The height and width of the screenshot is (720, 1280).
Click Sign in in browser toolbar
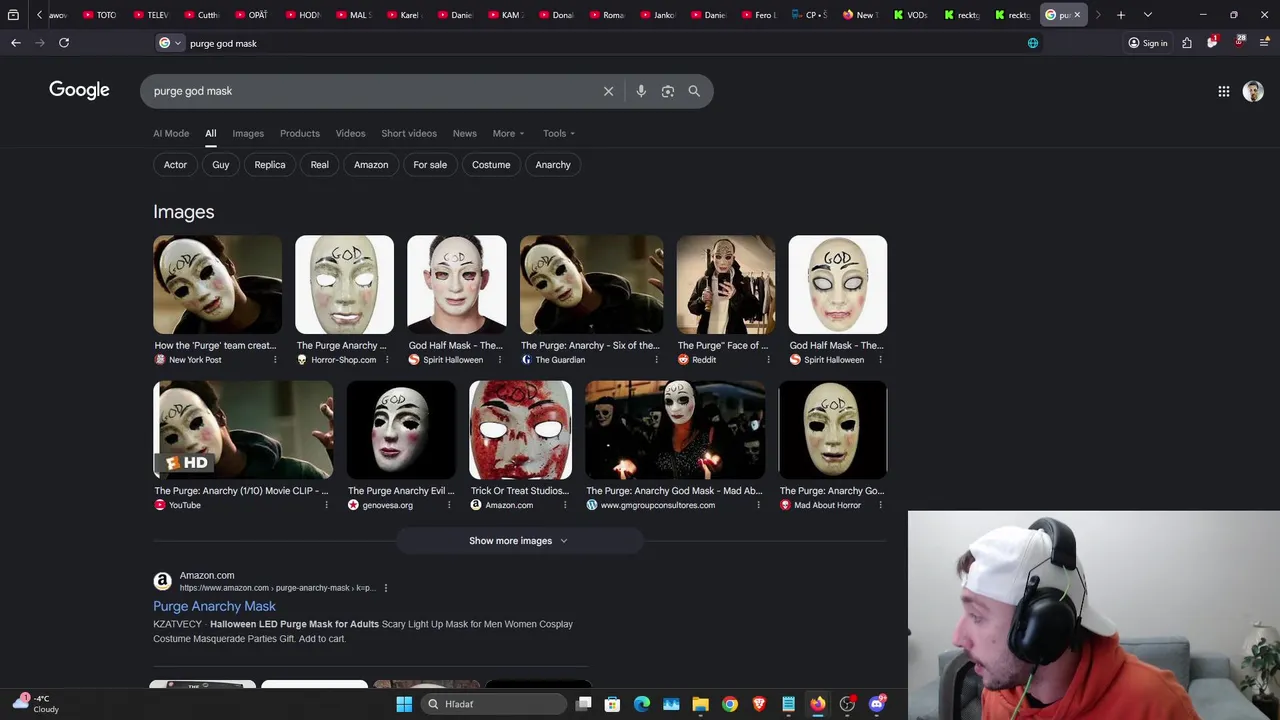(x=1148, y=43)
